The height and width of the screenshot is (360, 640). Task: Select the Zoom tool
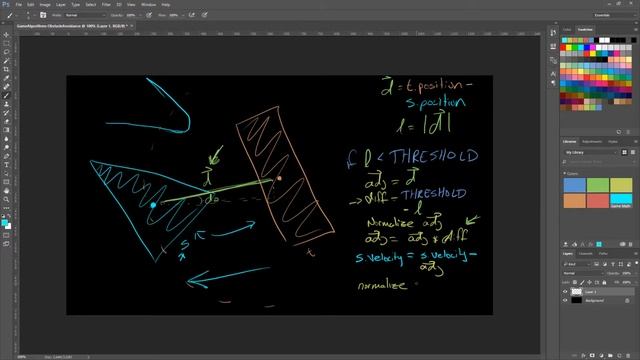pos(6,199)
